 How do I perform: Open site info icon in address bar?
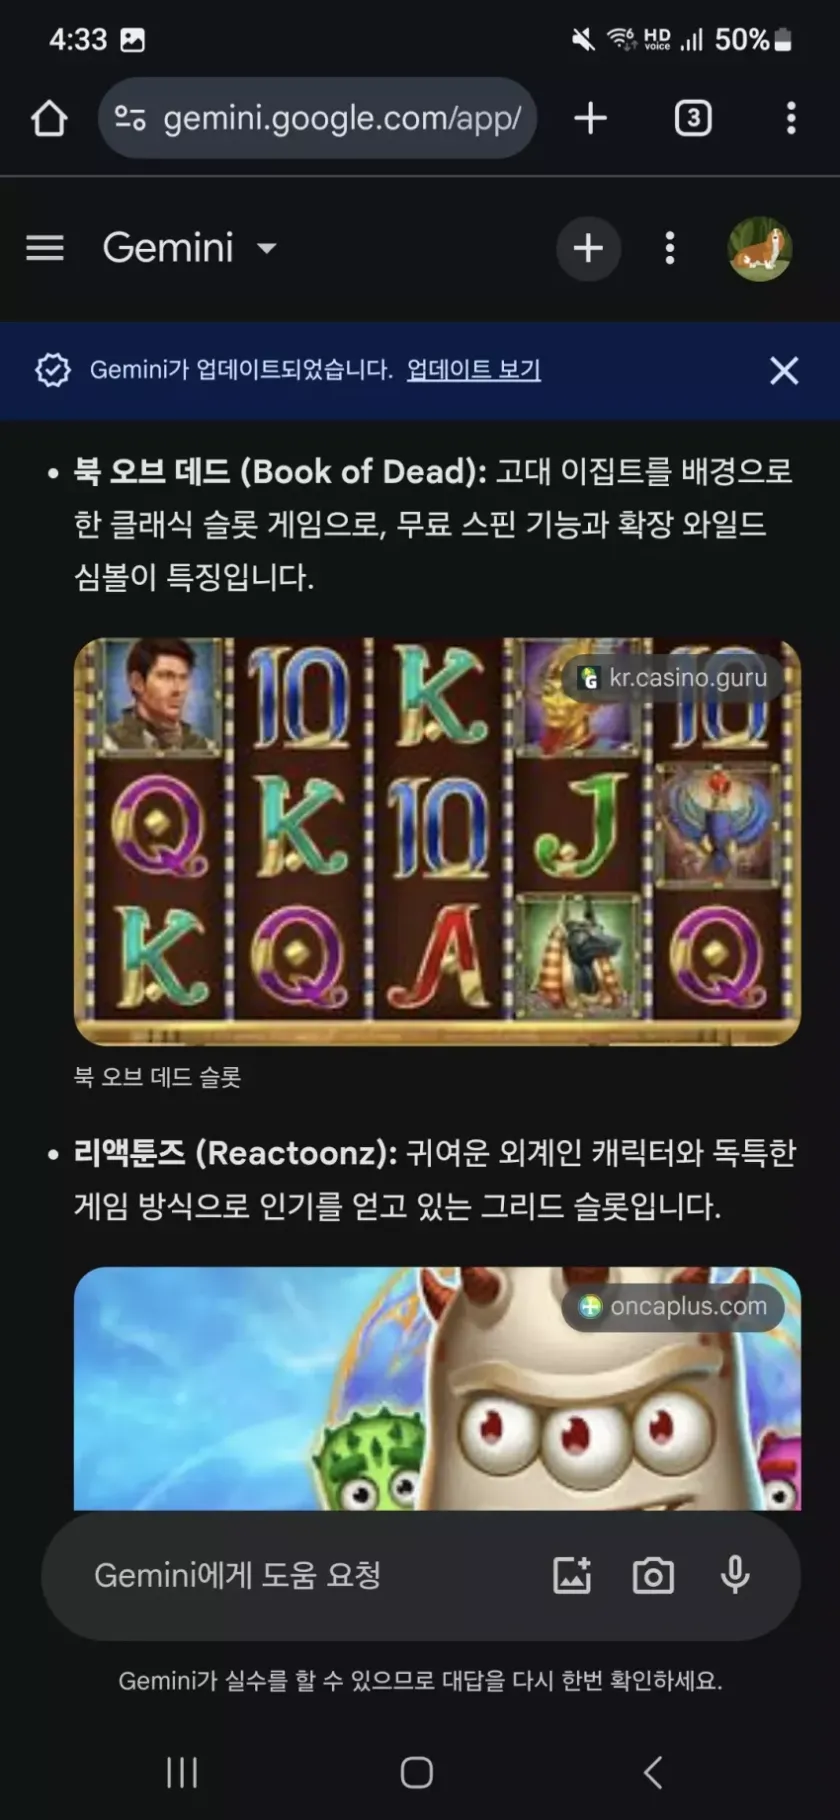130,118
